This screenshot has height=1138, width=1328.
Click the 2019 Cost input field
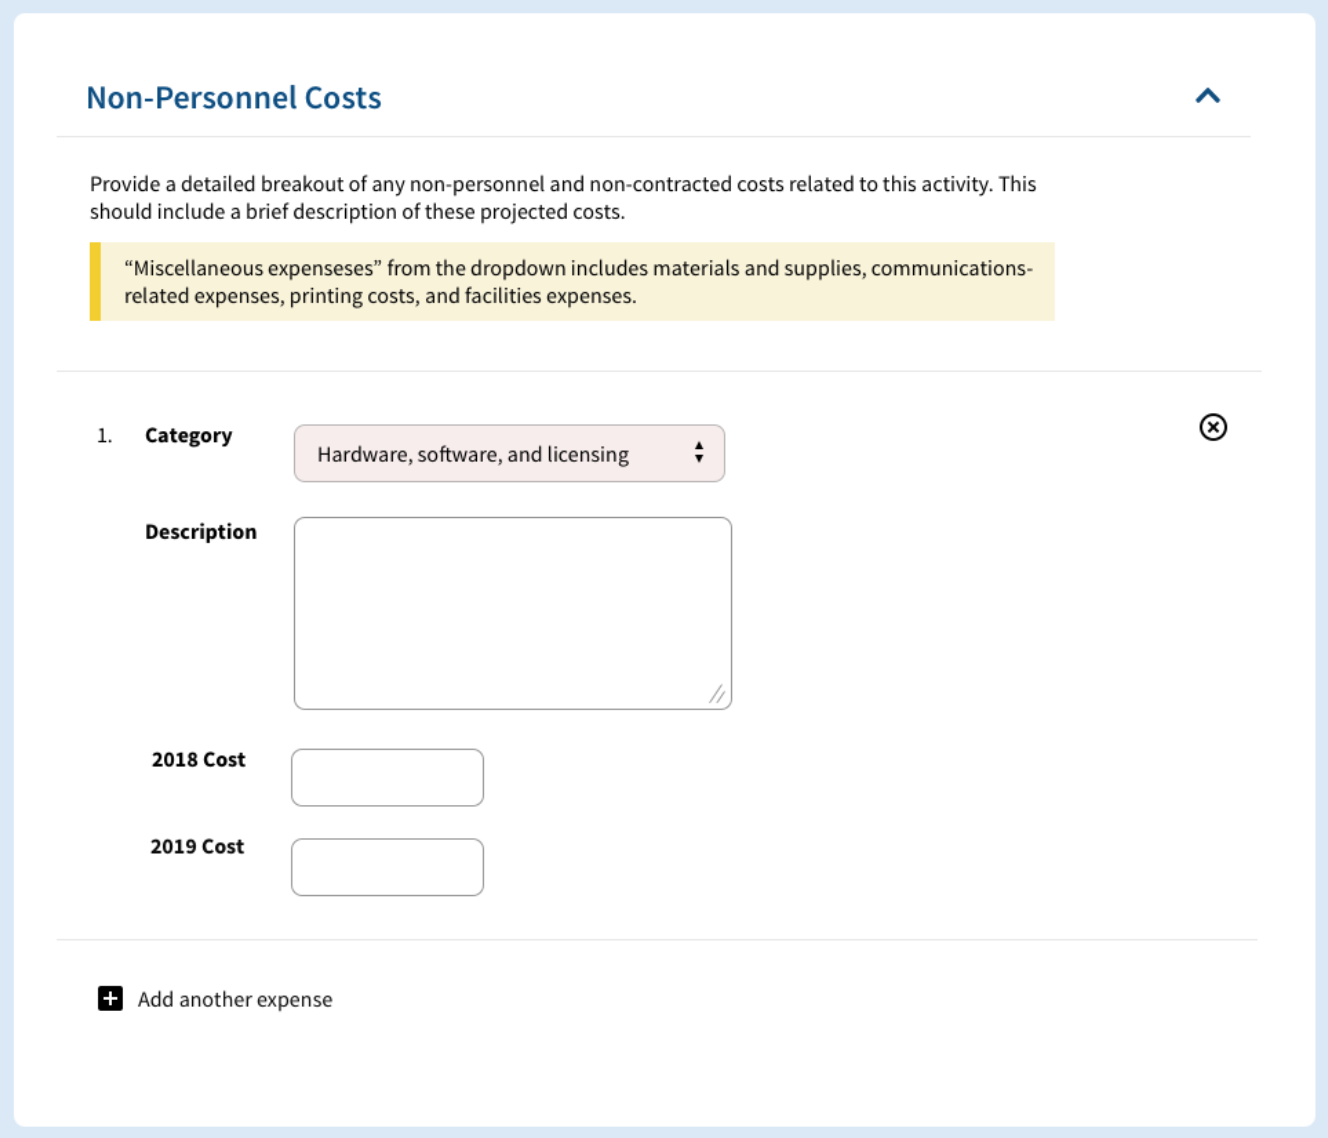pos(387,866)
